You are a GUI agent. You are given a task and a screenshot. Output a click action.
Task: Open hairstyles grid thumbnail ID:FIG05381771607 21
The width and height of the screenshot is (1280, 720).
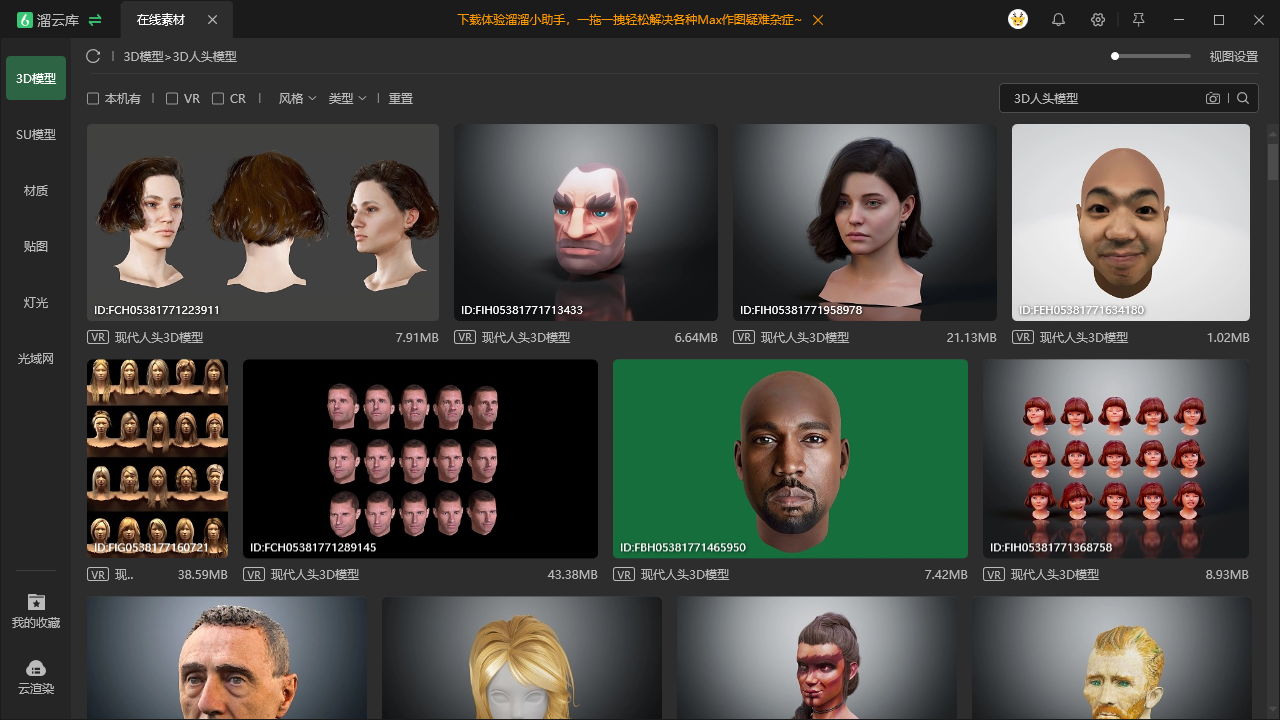pos(157,459)
